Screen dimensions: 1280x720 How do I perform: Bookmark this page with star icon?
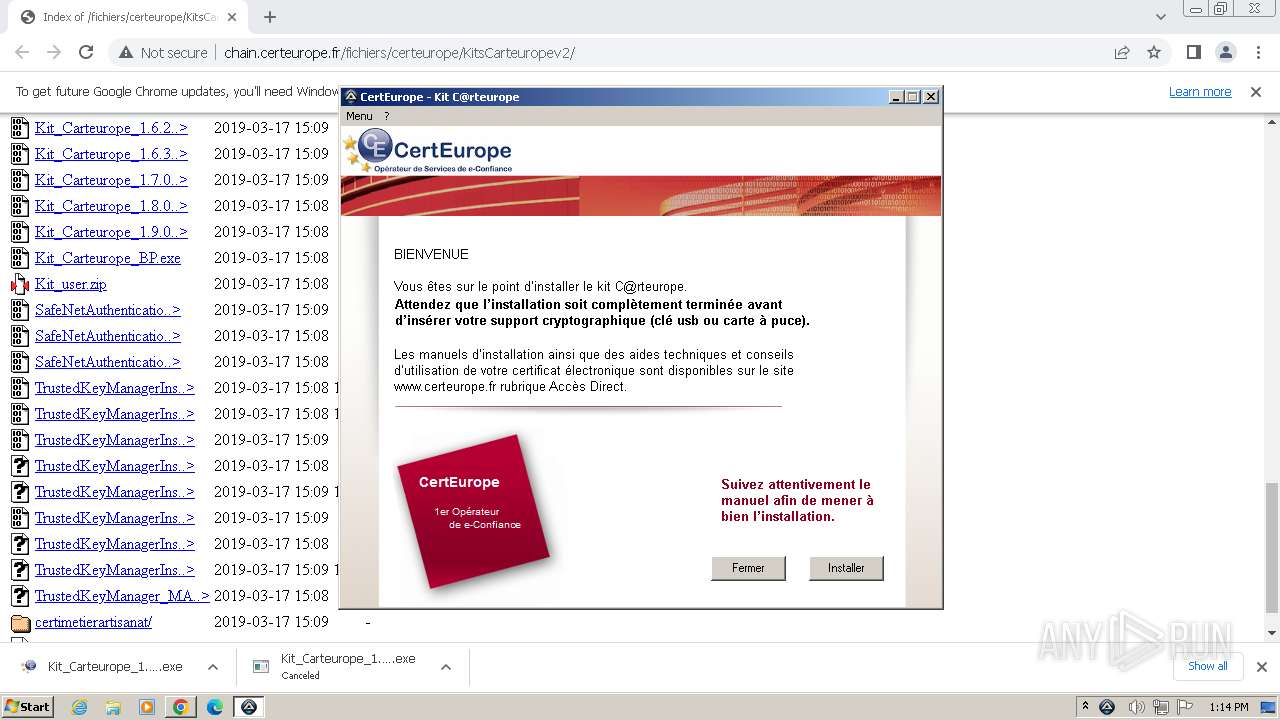click(x=1154, y=53)
